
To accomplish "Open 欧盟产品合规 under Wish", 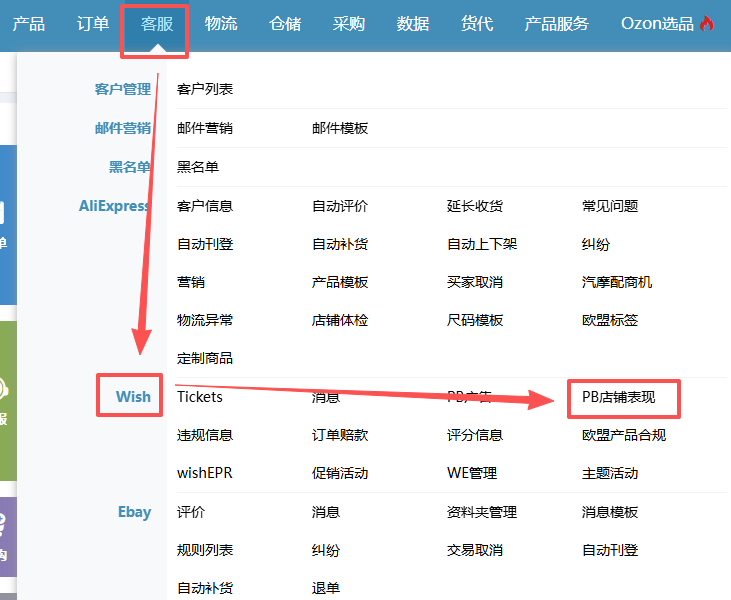I will (x=624, y=435).
